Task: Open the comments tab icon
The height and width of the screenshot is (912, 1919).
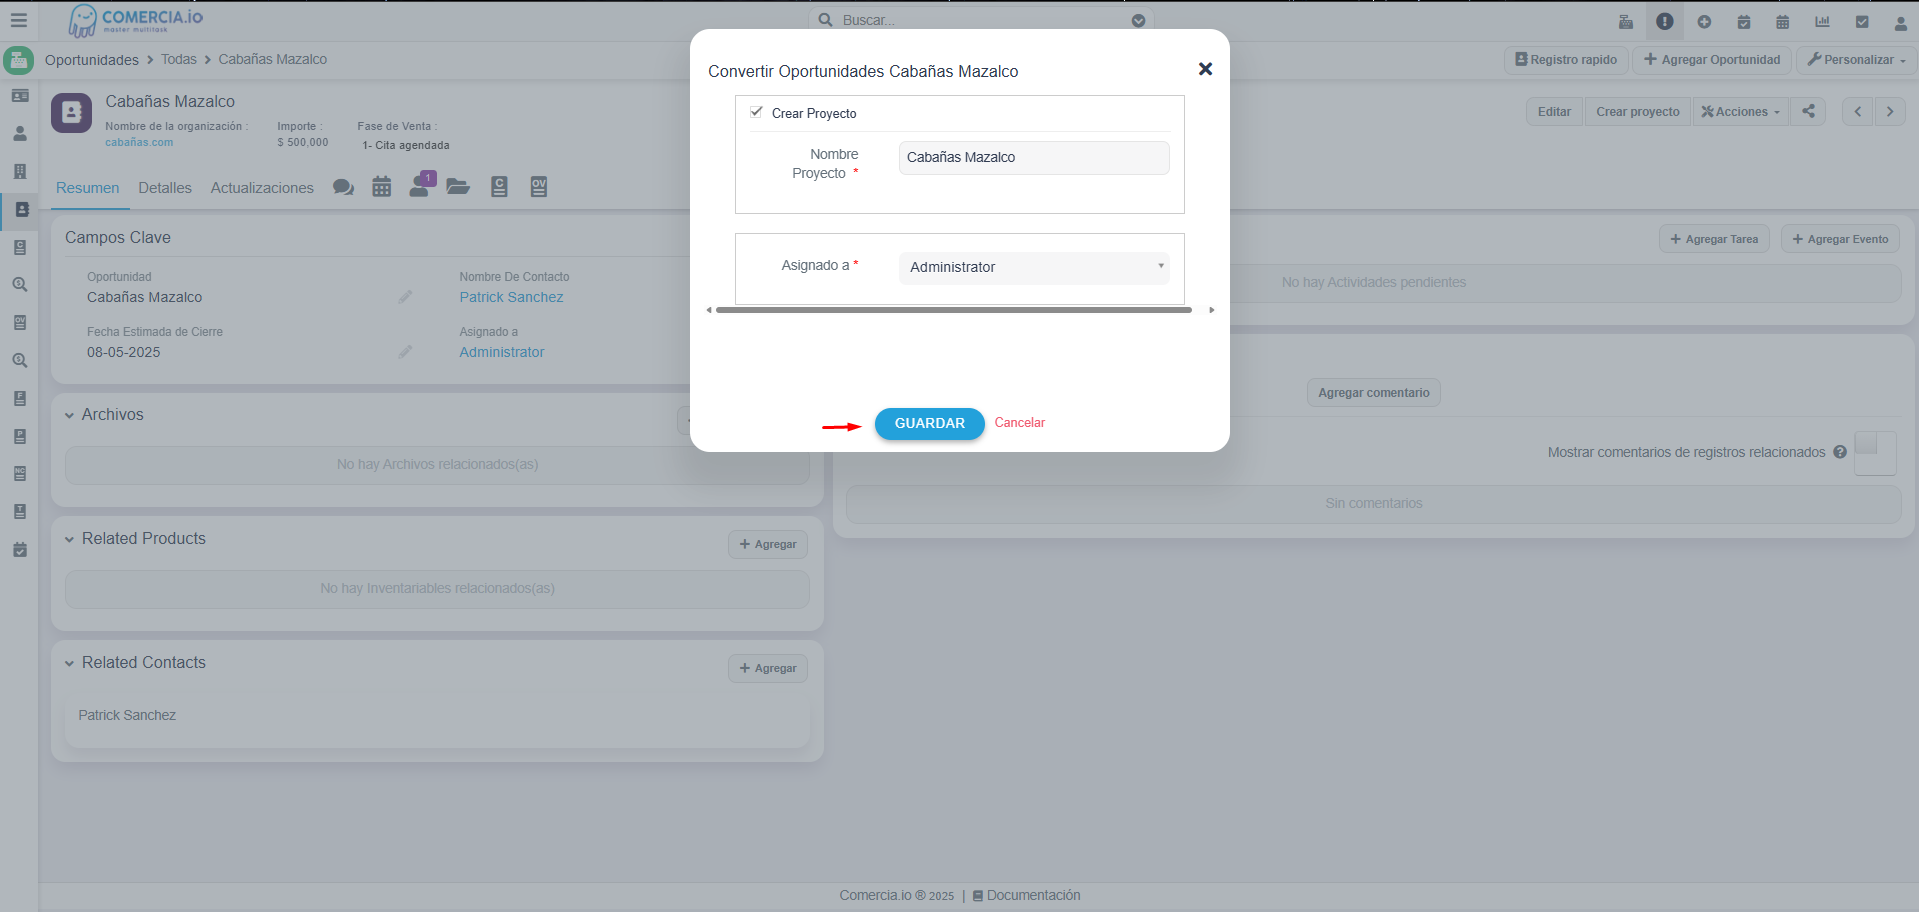Action: pyautogui.click(x=343, y=187)
